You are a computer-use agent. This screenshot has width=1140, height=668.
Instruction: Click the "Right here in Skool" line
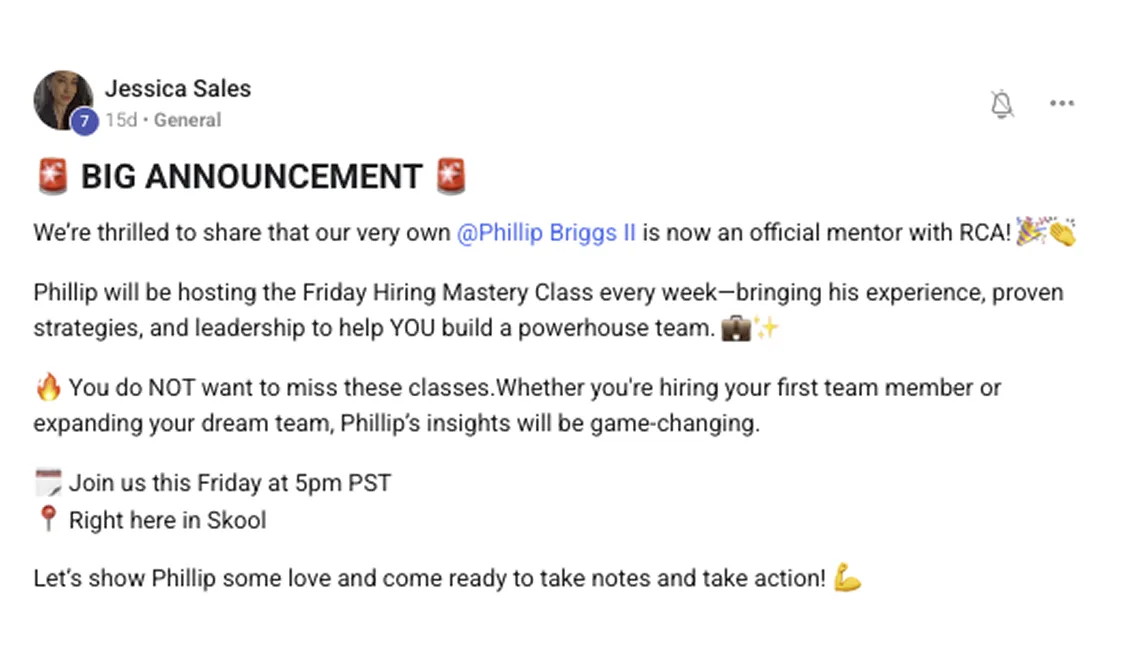(x=167, y=520)
